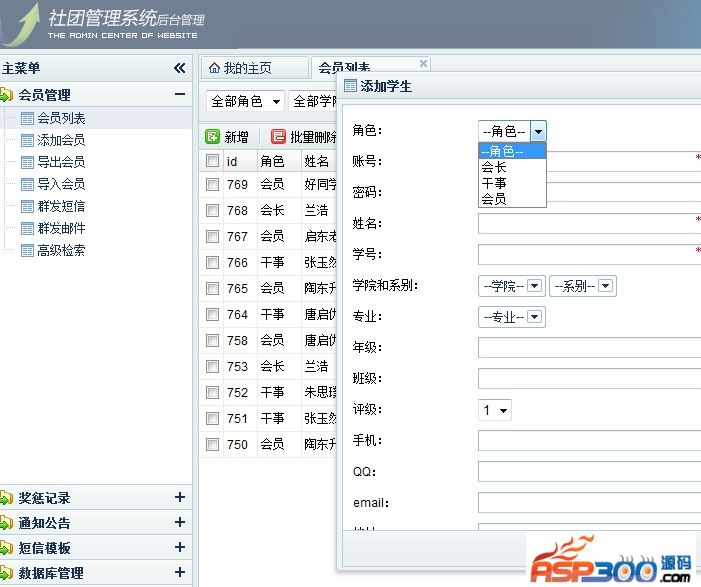This screenshot has width=701, height=587.
Task: Click the 姓名 input field
Action: 590,224
